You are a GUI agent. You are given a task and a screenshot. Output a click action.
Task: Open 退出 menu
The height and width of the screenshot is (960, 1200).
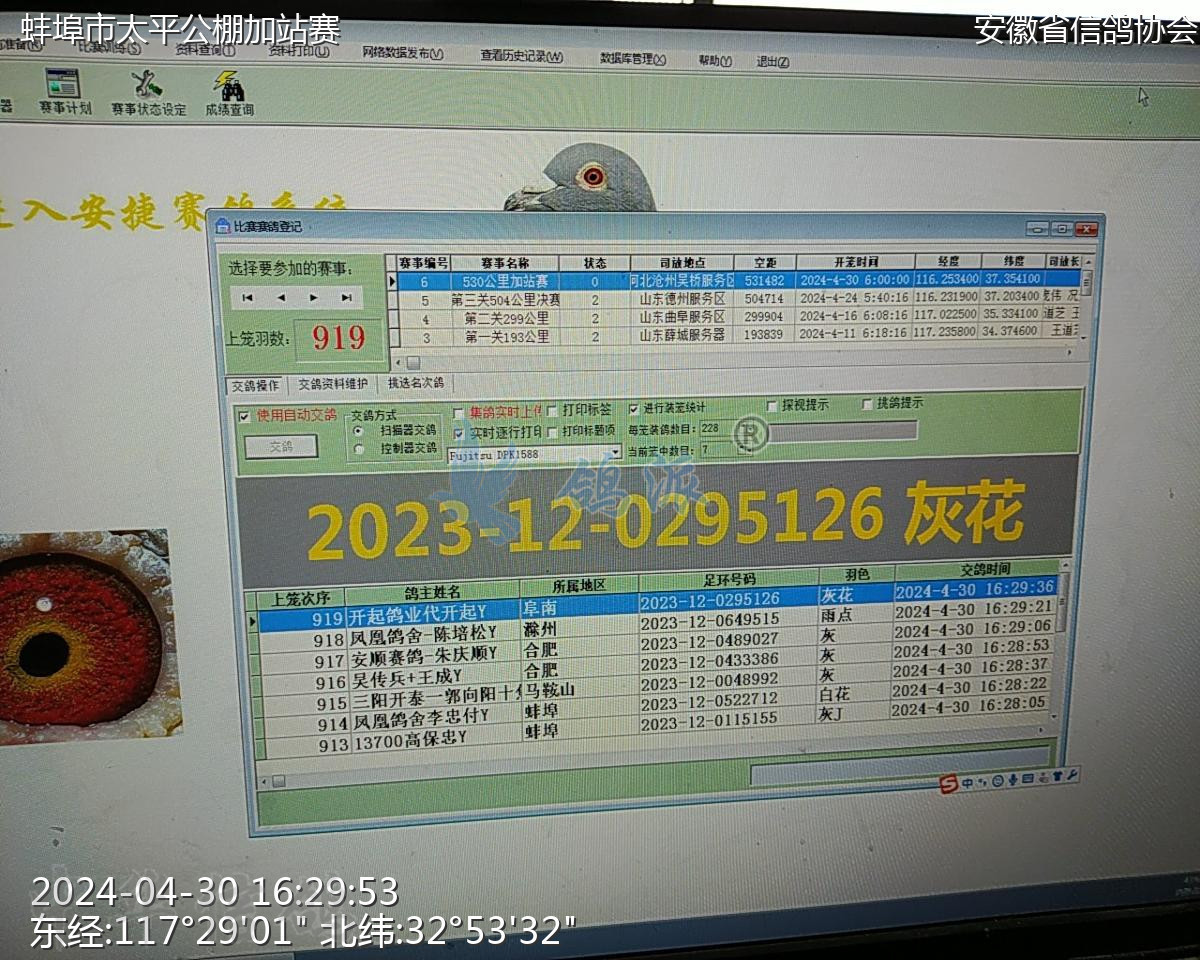(772, 62)
